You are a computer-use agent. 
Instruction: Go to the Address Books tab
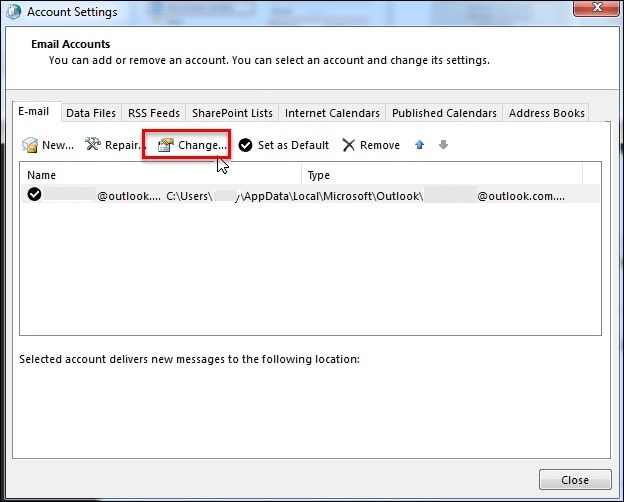click(546, 113)
